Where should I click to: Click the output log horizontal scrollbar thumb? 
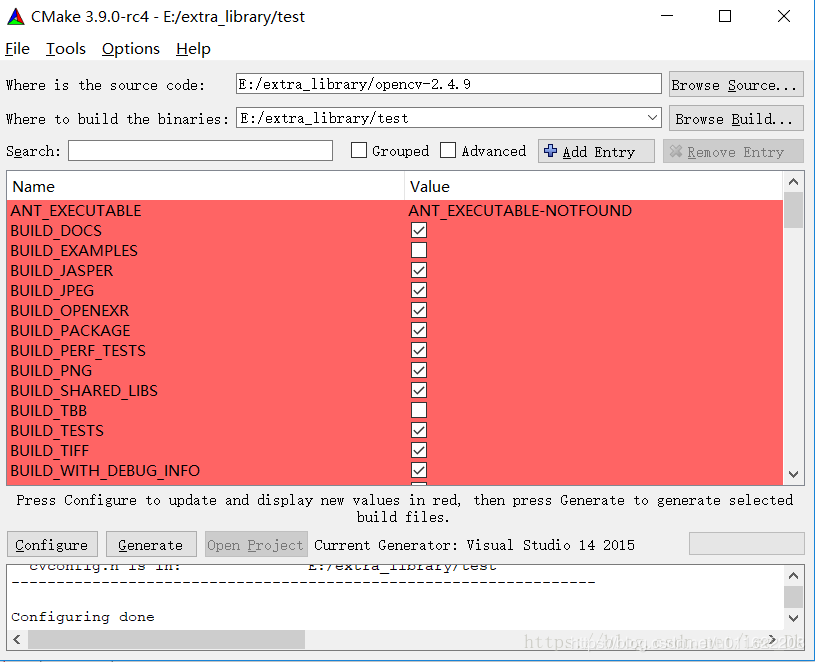click(166, 639)
